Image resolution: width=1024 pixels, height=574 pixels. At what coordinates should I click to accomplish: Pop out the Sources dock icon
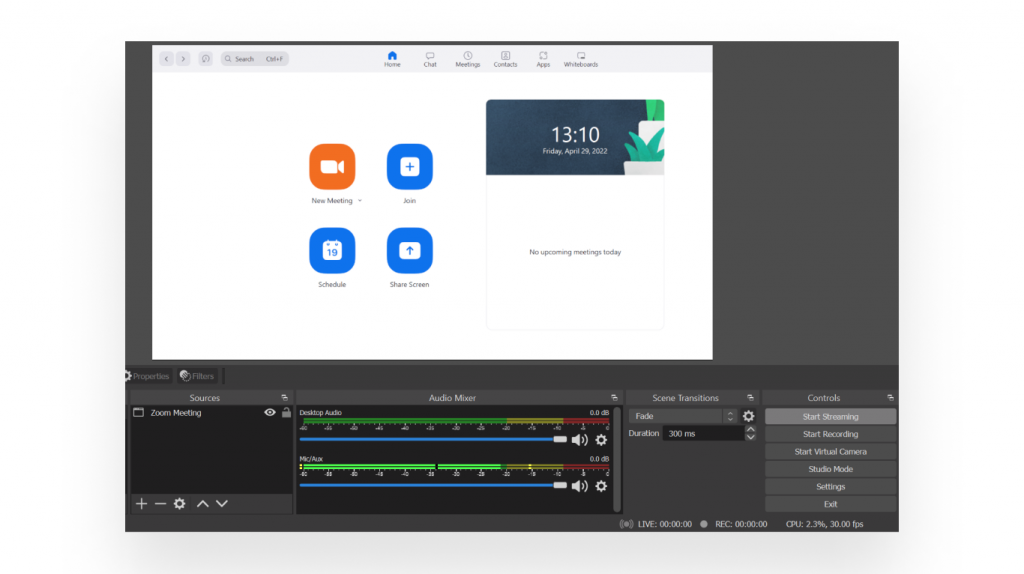(x=284, y=398)
